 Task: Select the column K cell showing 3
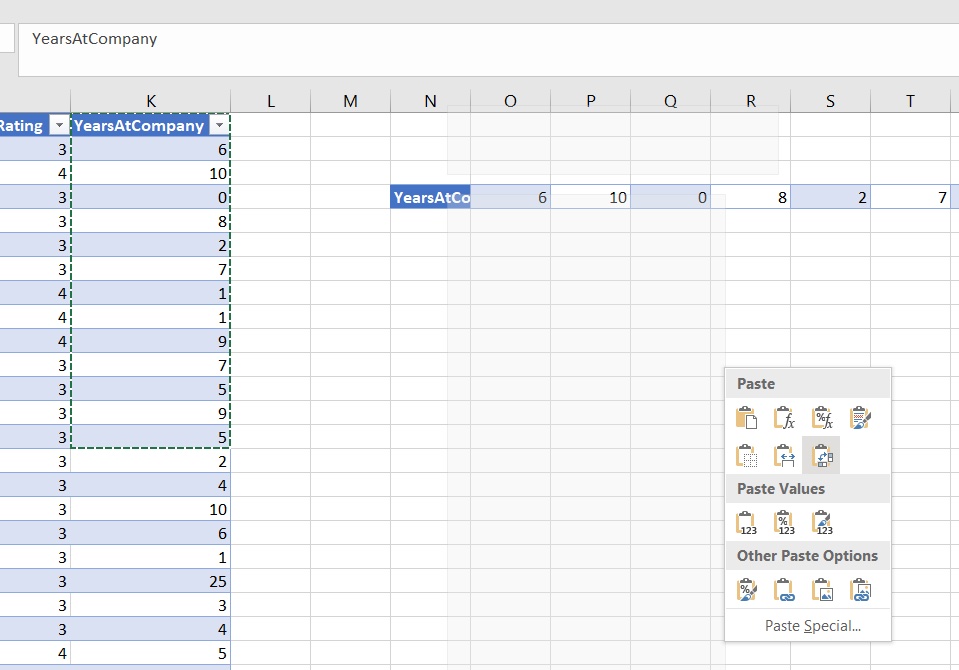tap(150, 605)
